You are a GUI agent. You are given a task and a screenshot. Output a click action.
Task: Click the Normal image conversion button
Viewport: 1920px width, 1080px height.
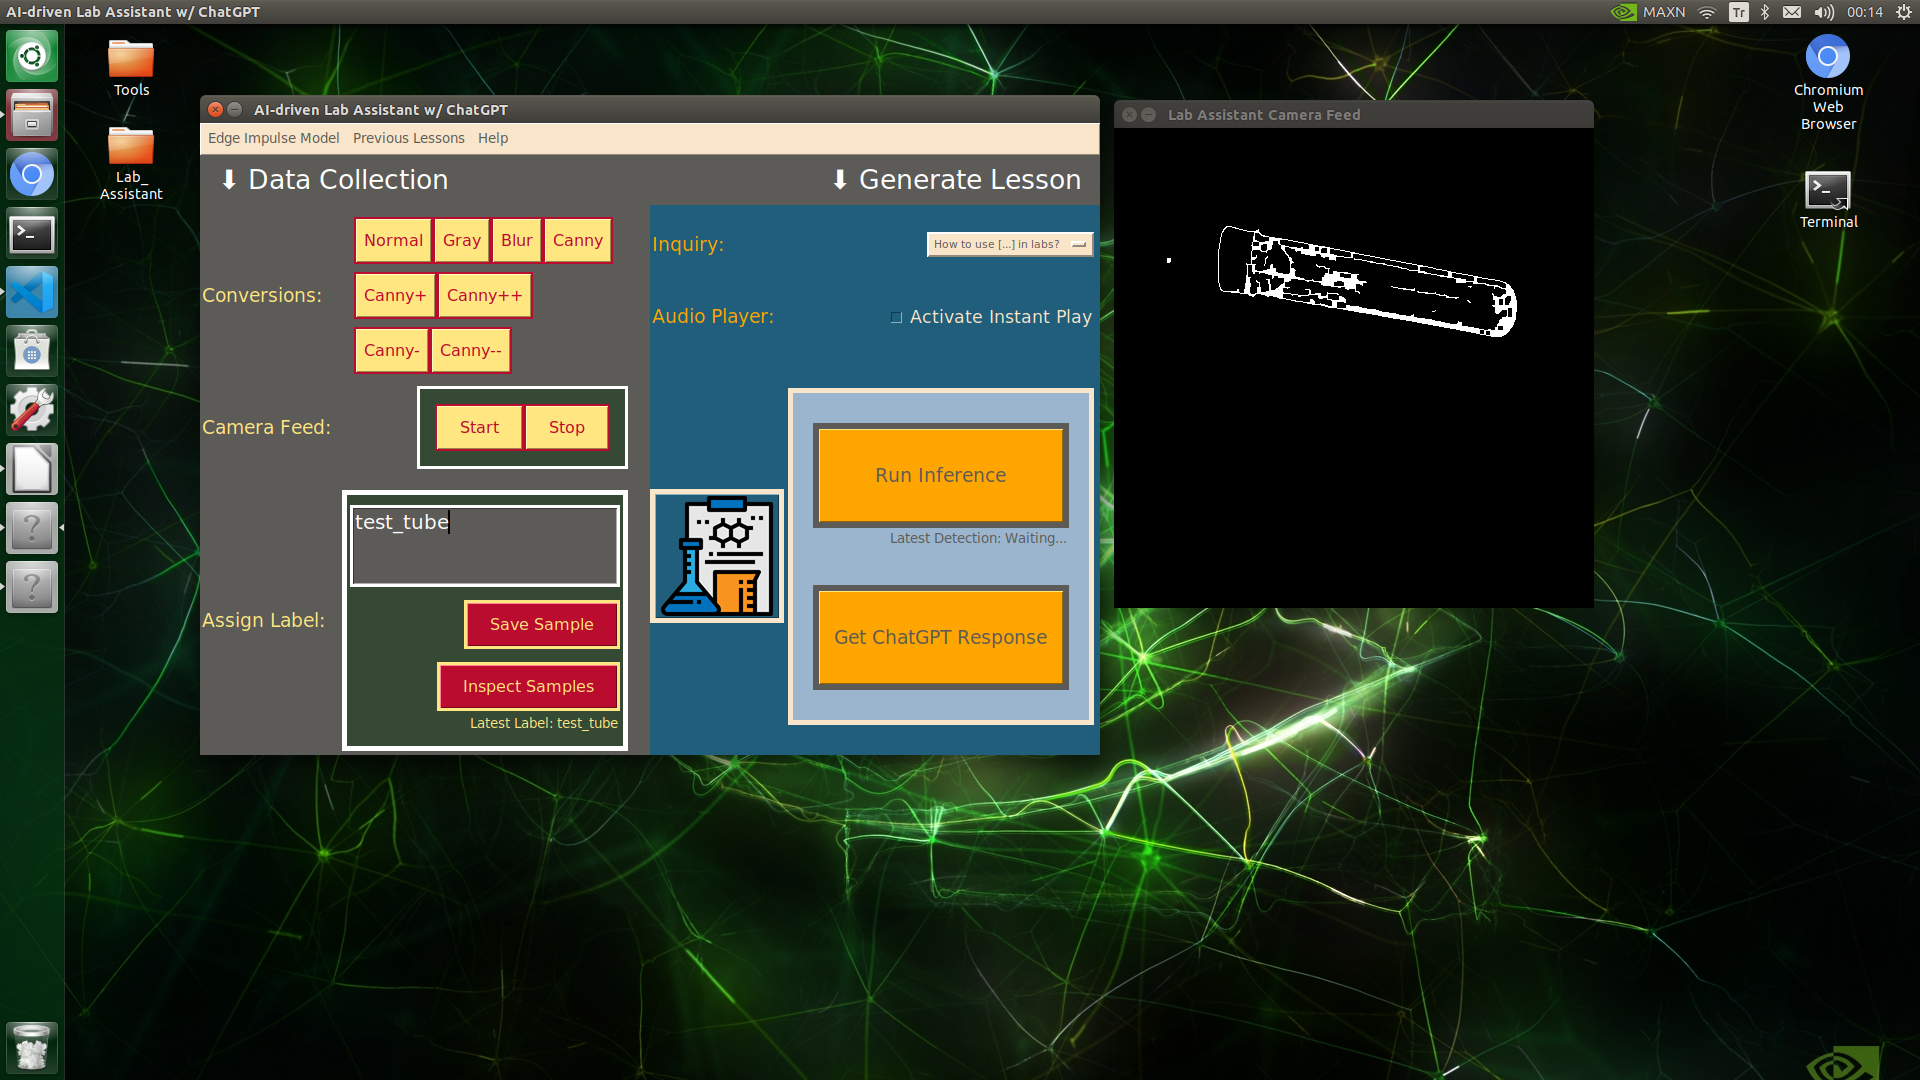(x=392, y=240)
